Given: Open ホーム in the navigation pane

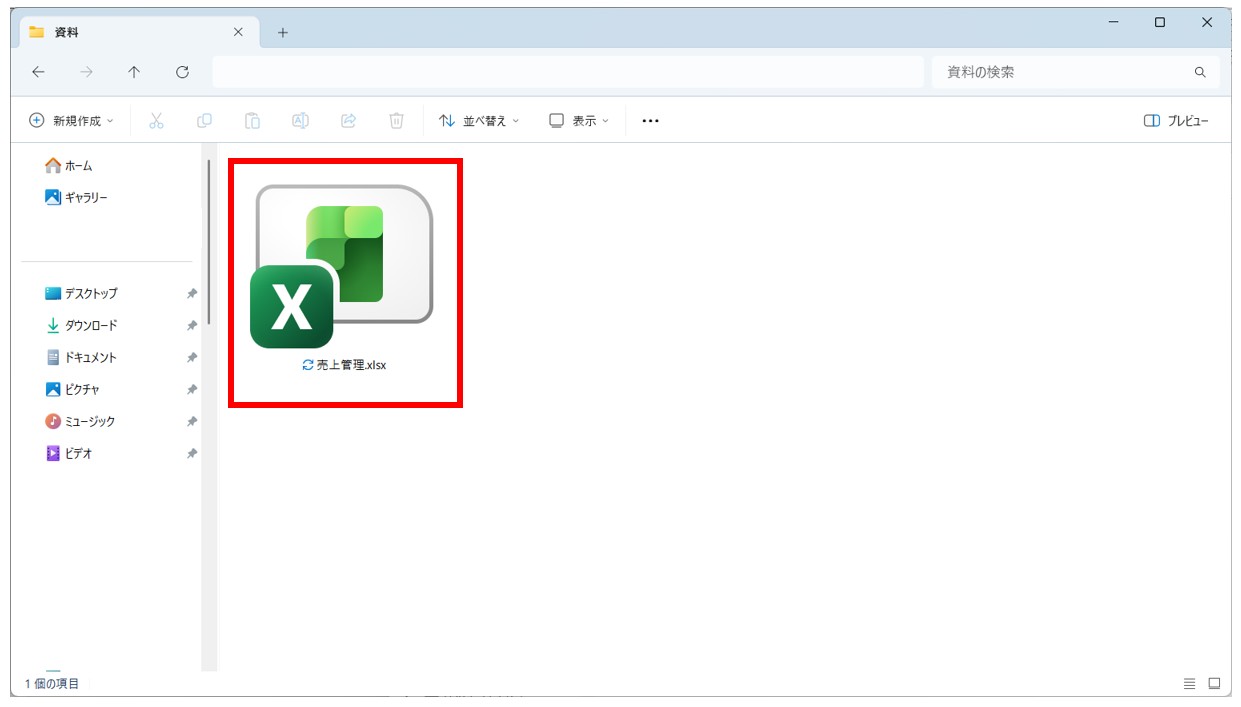Looking at the screenshot, I should point(69,166).
